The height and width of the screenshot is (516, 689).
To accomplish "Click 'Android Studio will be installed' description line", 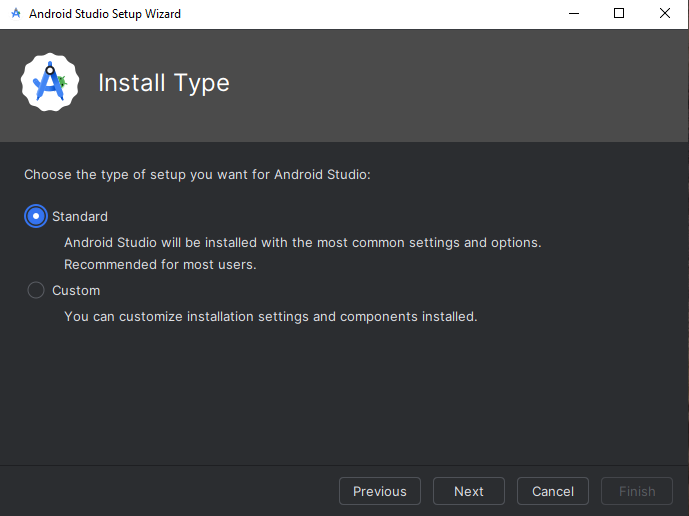I will 303,243.
